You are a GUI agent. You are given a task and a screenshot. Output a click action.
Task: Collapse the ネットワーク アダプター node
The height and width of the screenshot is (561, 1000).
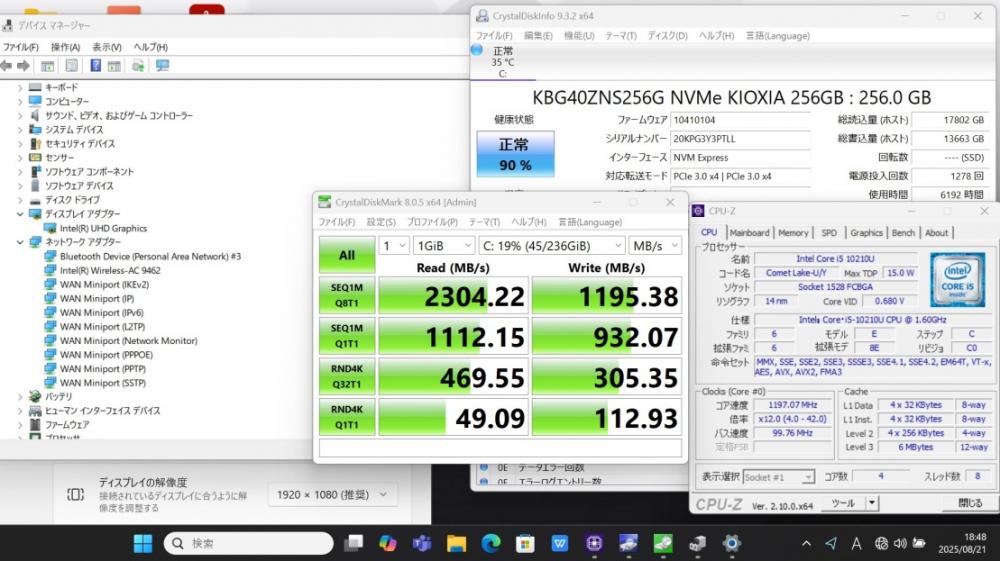pos(20,242)
